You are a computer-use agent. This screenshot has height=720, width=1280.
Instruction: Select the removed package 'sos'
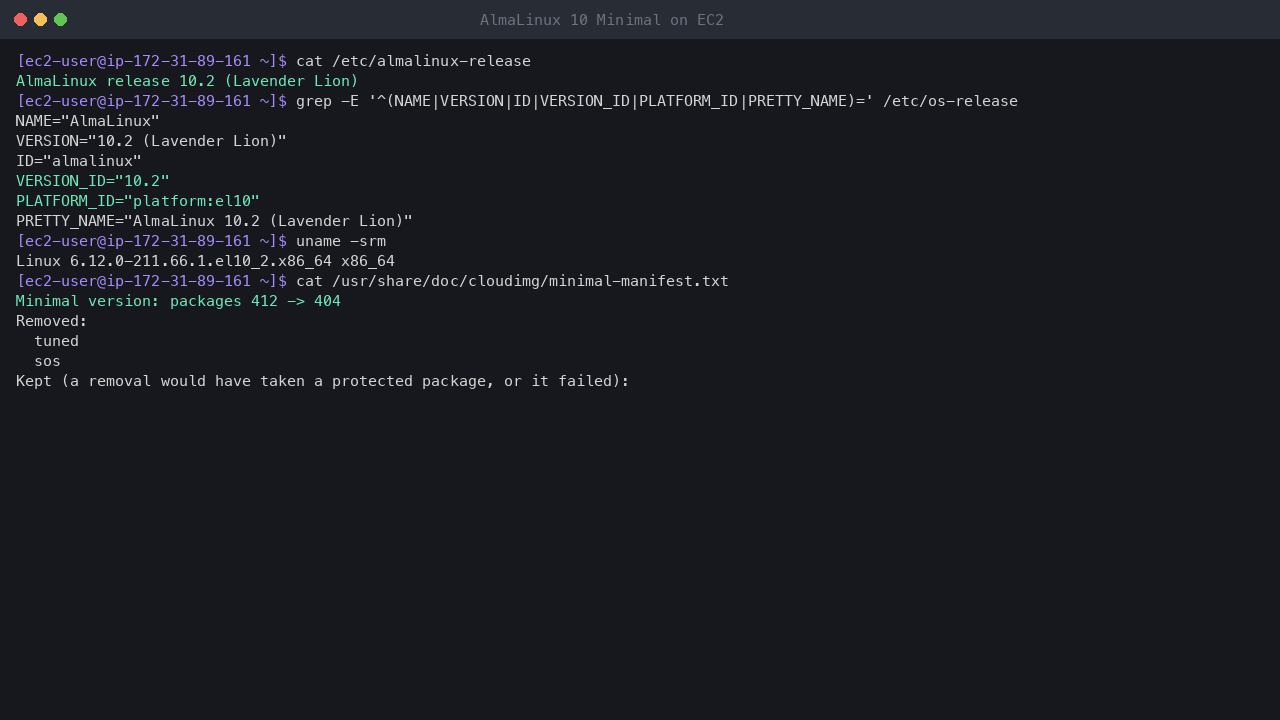tap(47, 361)
